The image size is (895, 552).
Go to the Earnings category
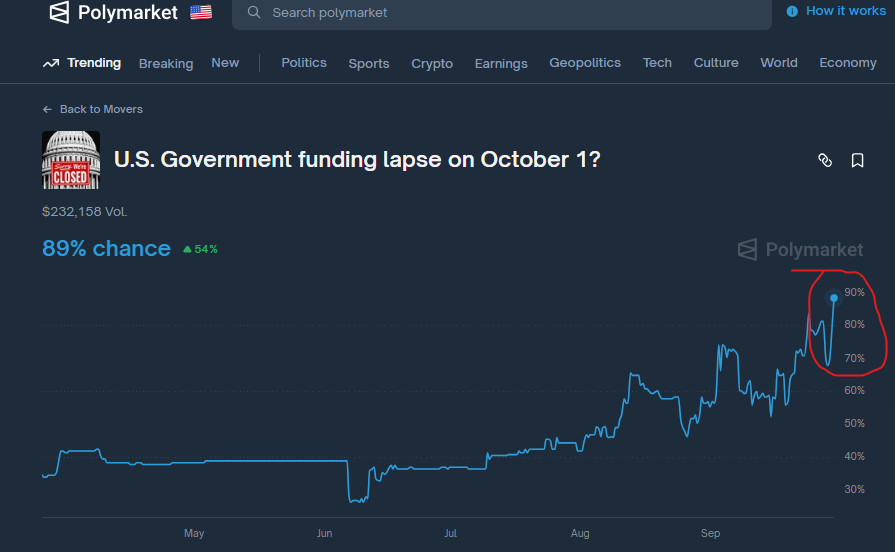[x=501, y=63]
